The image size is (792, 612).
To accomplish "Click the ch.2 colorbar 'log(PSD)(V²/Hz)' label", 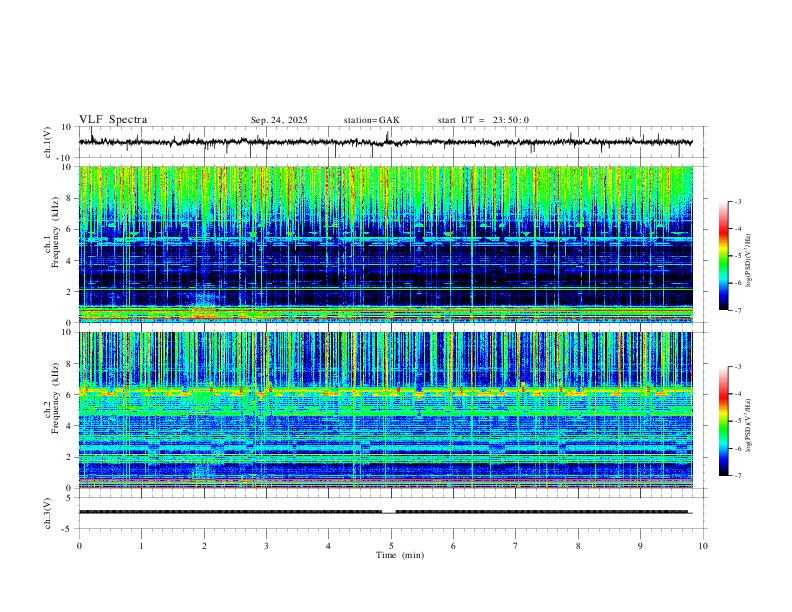I will (749, 426).
